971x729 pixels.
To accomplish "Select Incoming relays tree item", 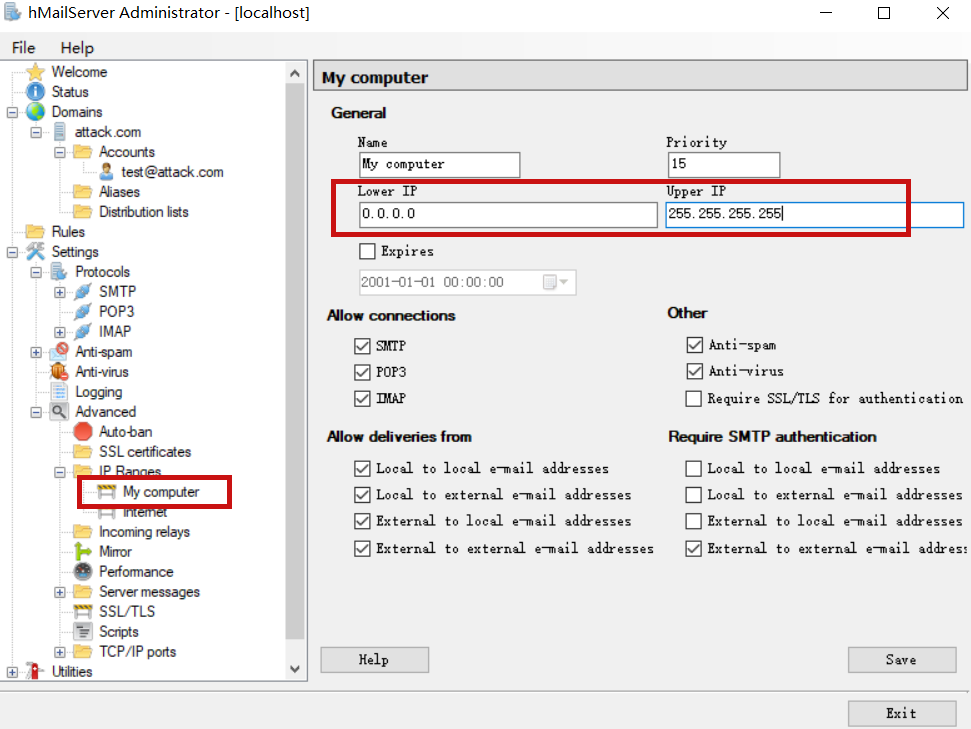I will tap(144, 531).
